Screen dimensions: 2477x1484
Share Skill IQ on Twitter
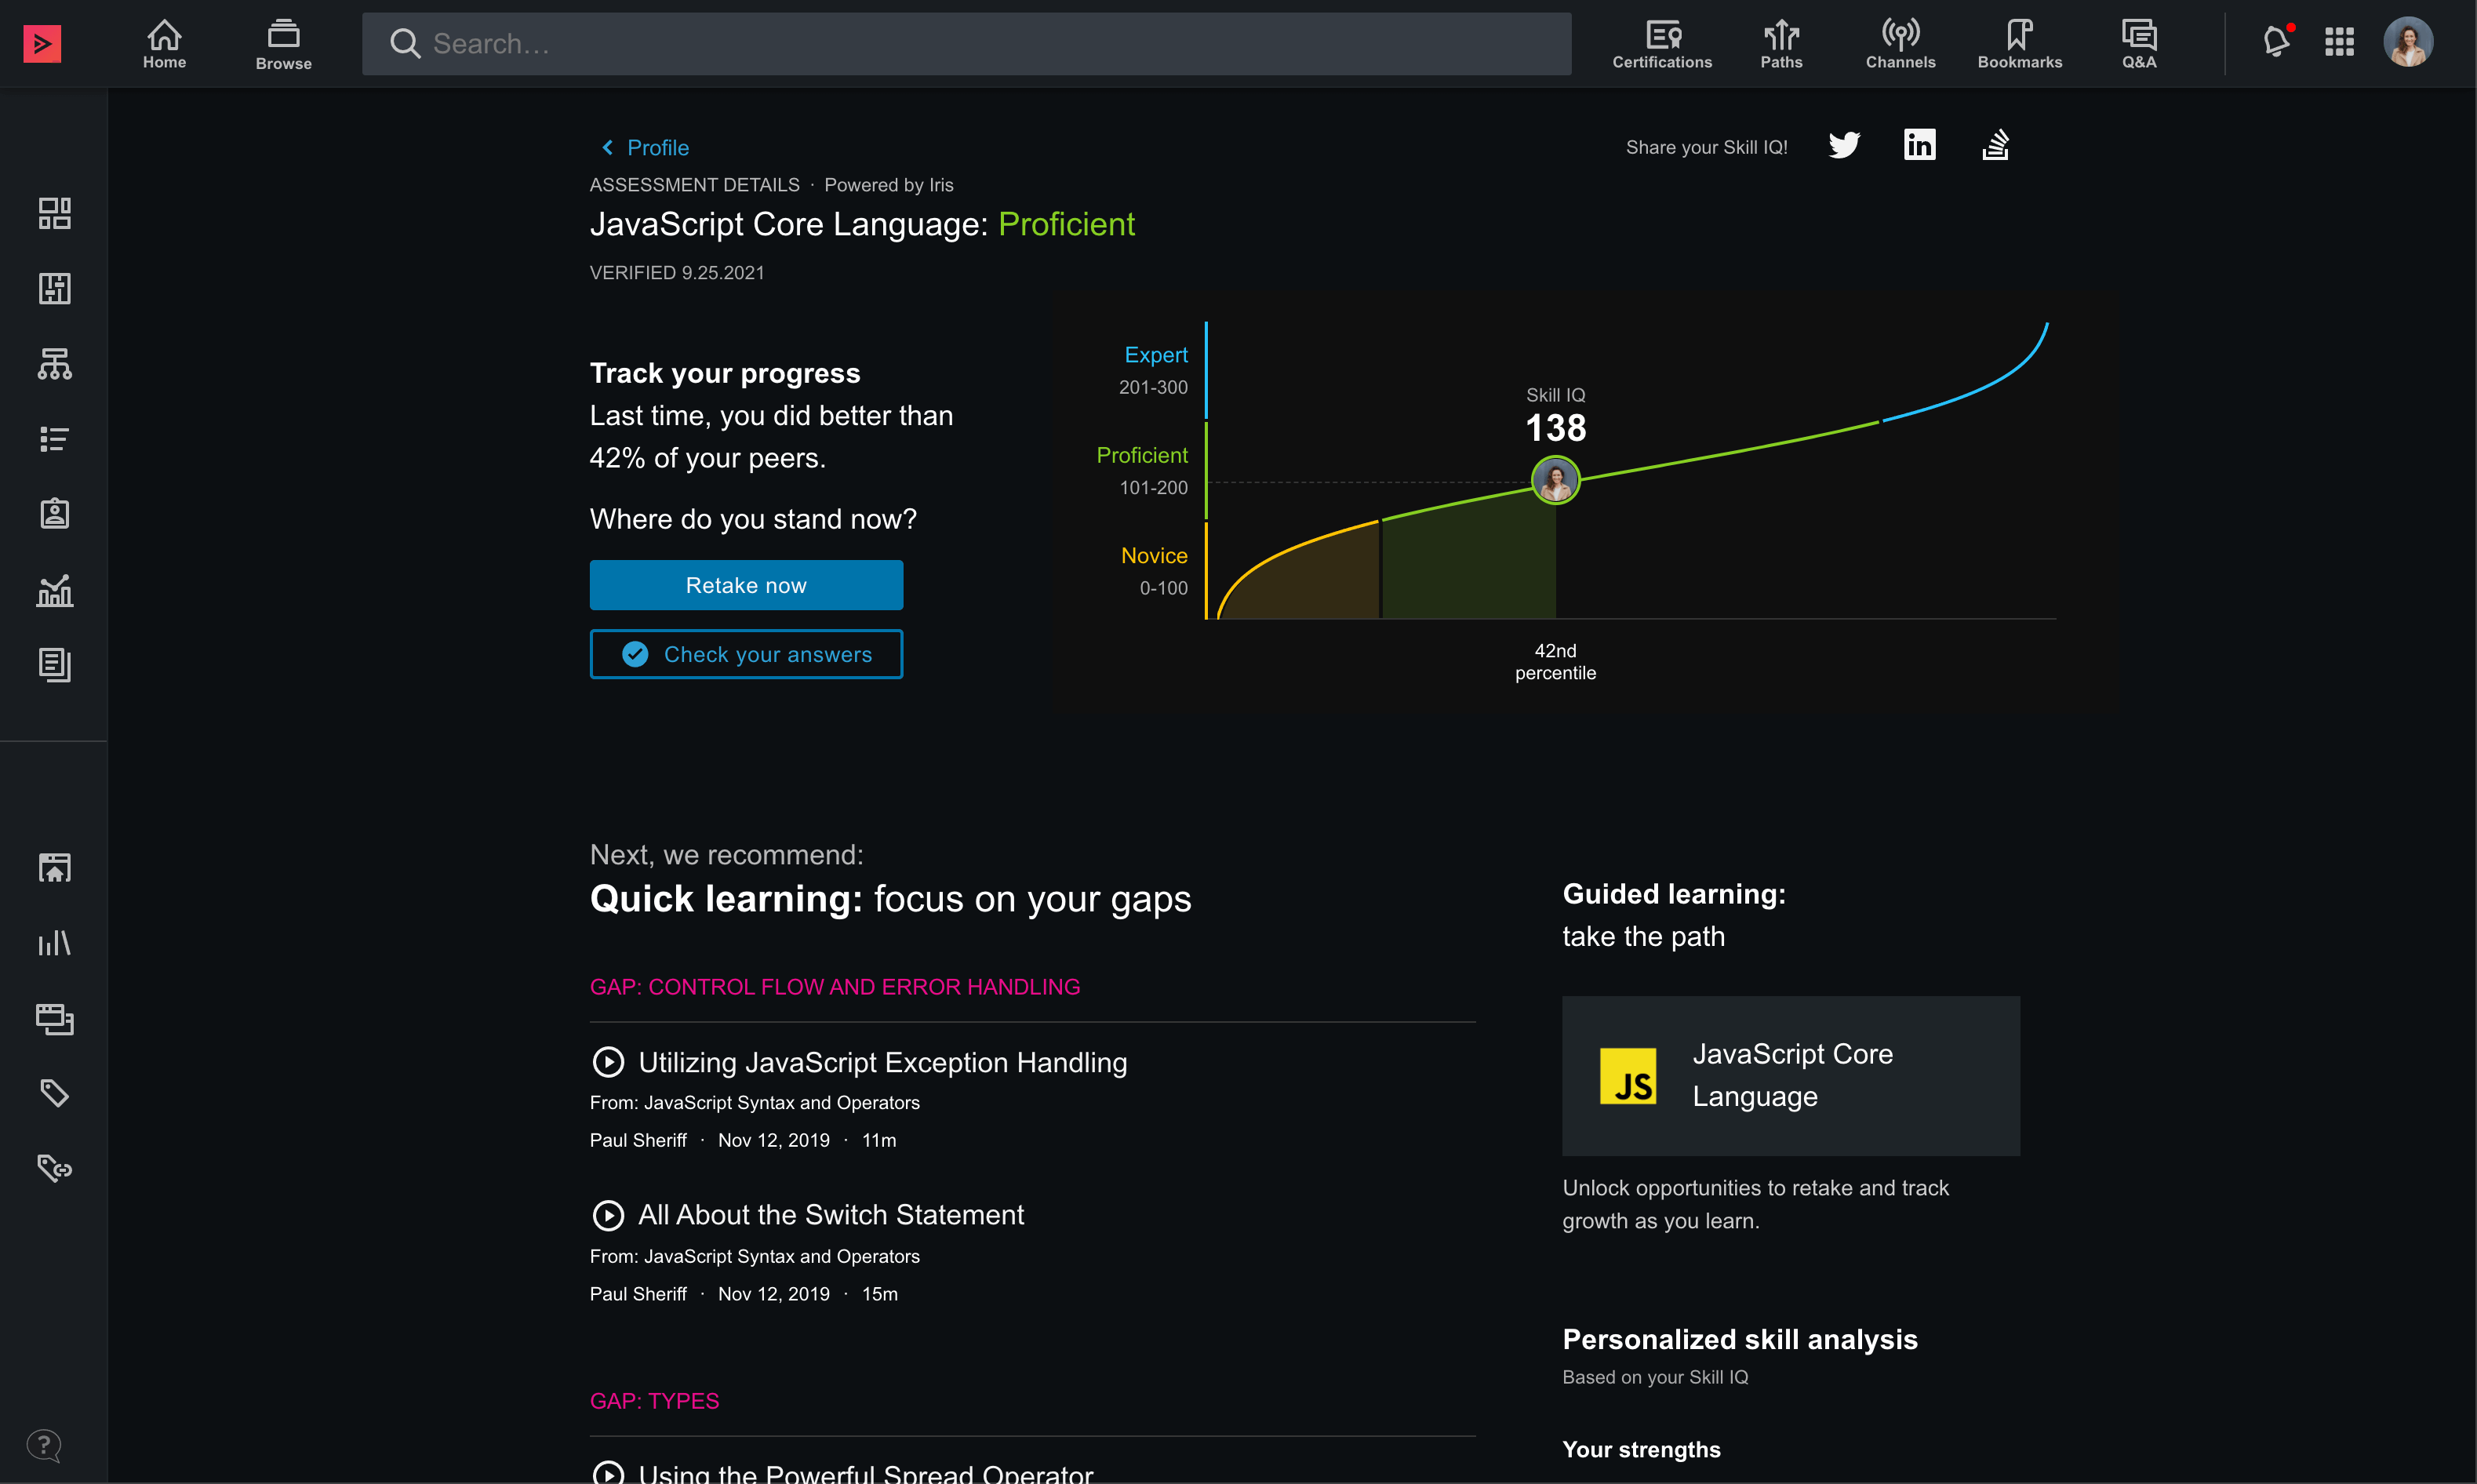(1844, 146)
